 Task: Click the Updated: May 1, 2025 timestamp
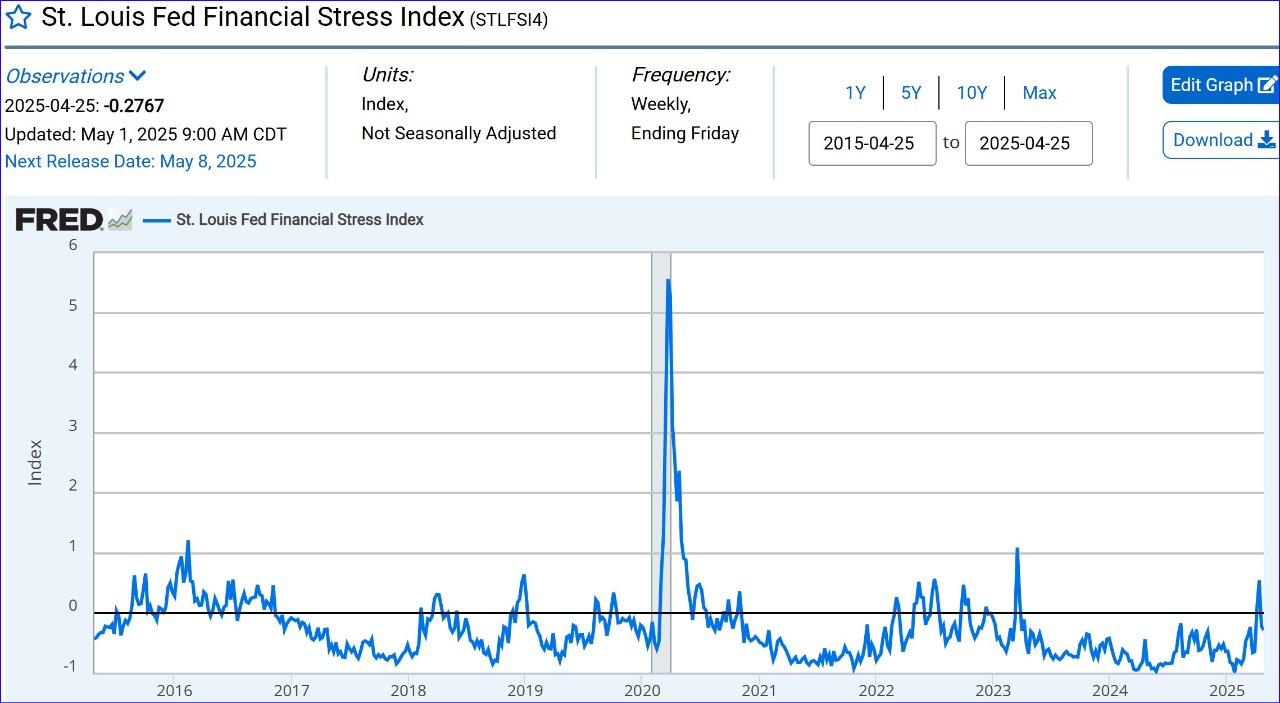click(146, 134)
